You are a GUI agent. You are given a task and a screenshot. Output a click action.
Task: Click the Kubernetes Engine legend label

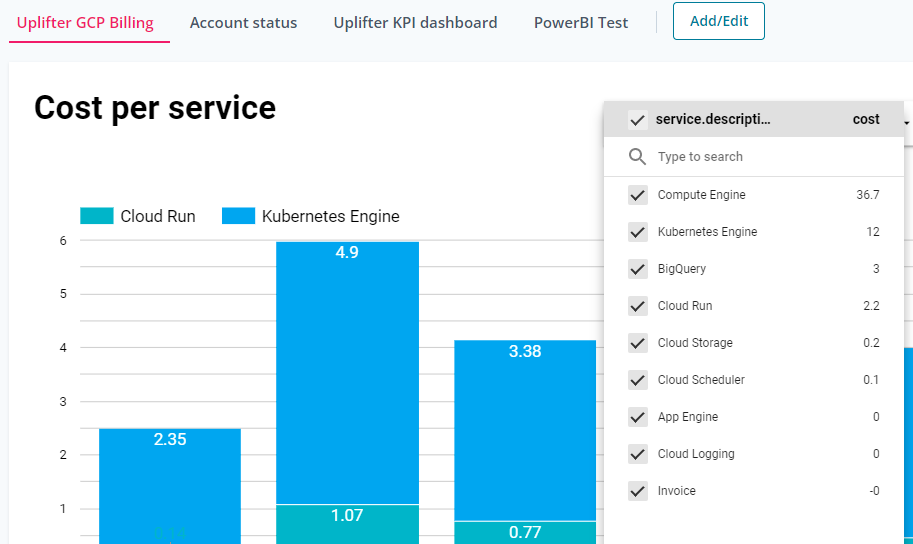pos(331,216)
